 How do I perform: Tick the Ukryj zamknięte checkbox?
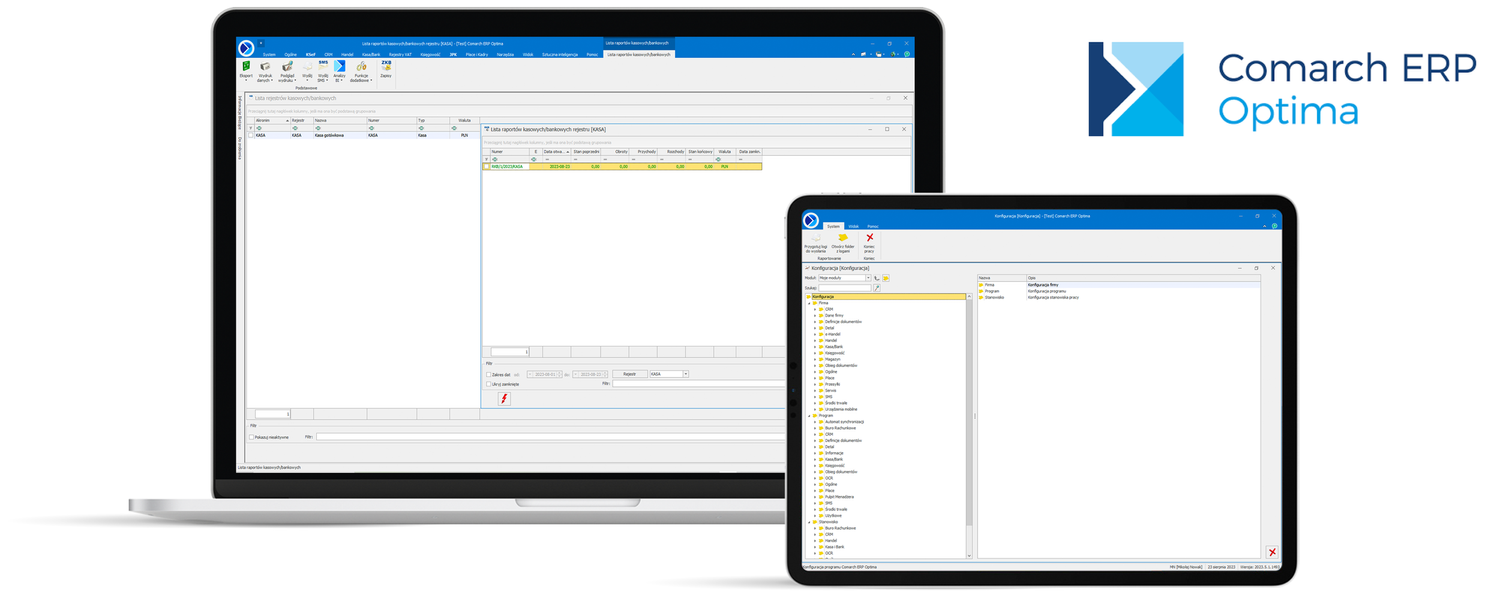click(x=489, y=384)
